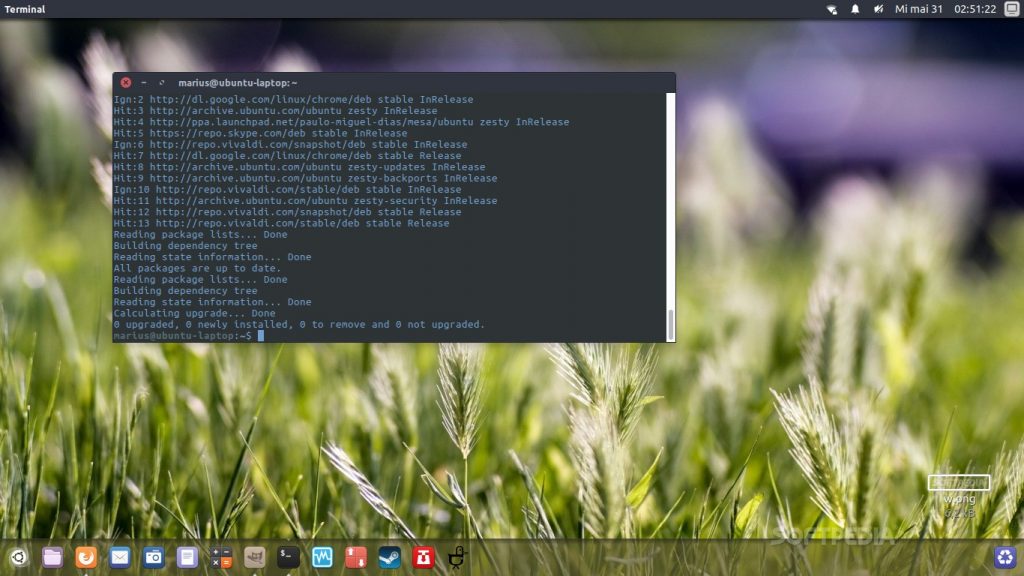
Task: Launch Firefox from the dock
Action: click(87, 557)
